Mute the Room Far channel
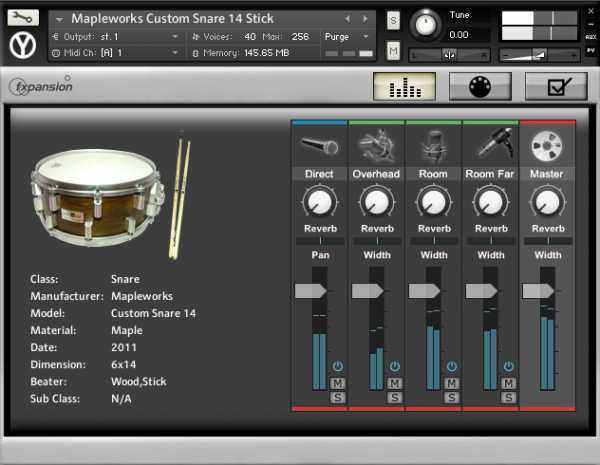Viewport: 600px width, 465px height. click(x=508, y=383)
